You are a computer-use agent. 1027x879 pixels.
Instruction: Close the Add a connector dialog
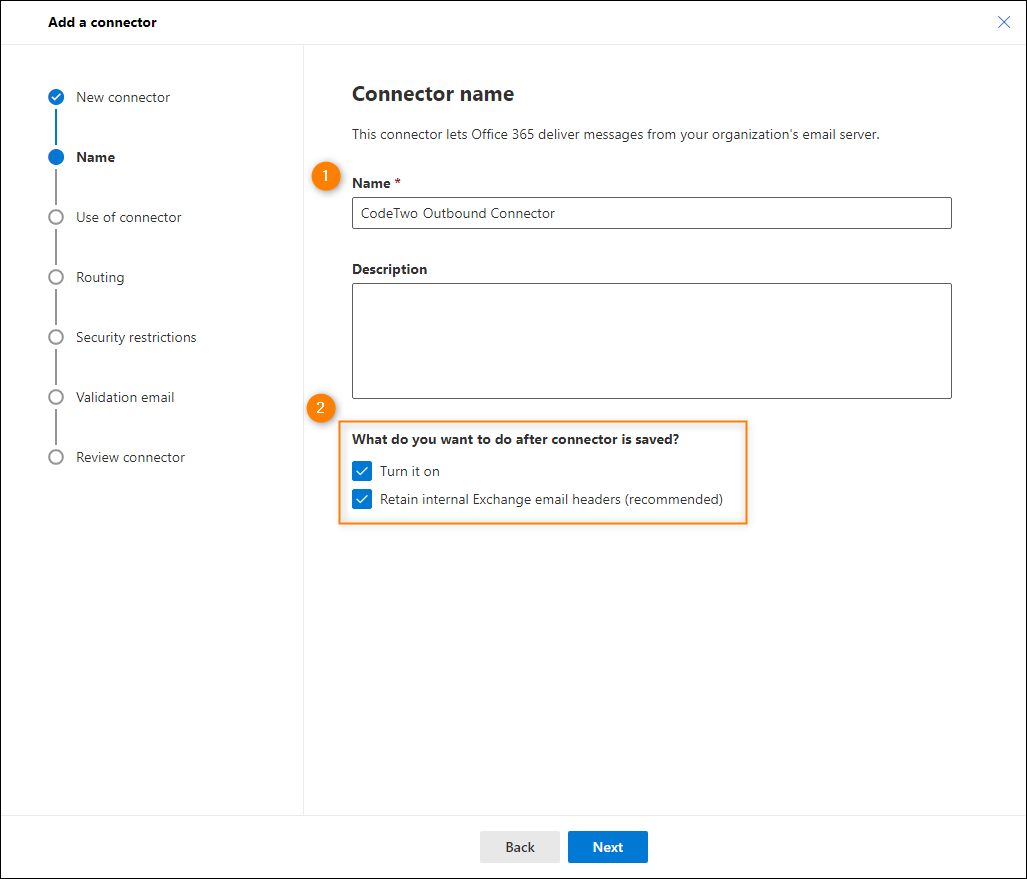[x=1003, y=22]
